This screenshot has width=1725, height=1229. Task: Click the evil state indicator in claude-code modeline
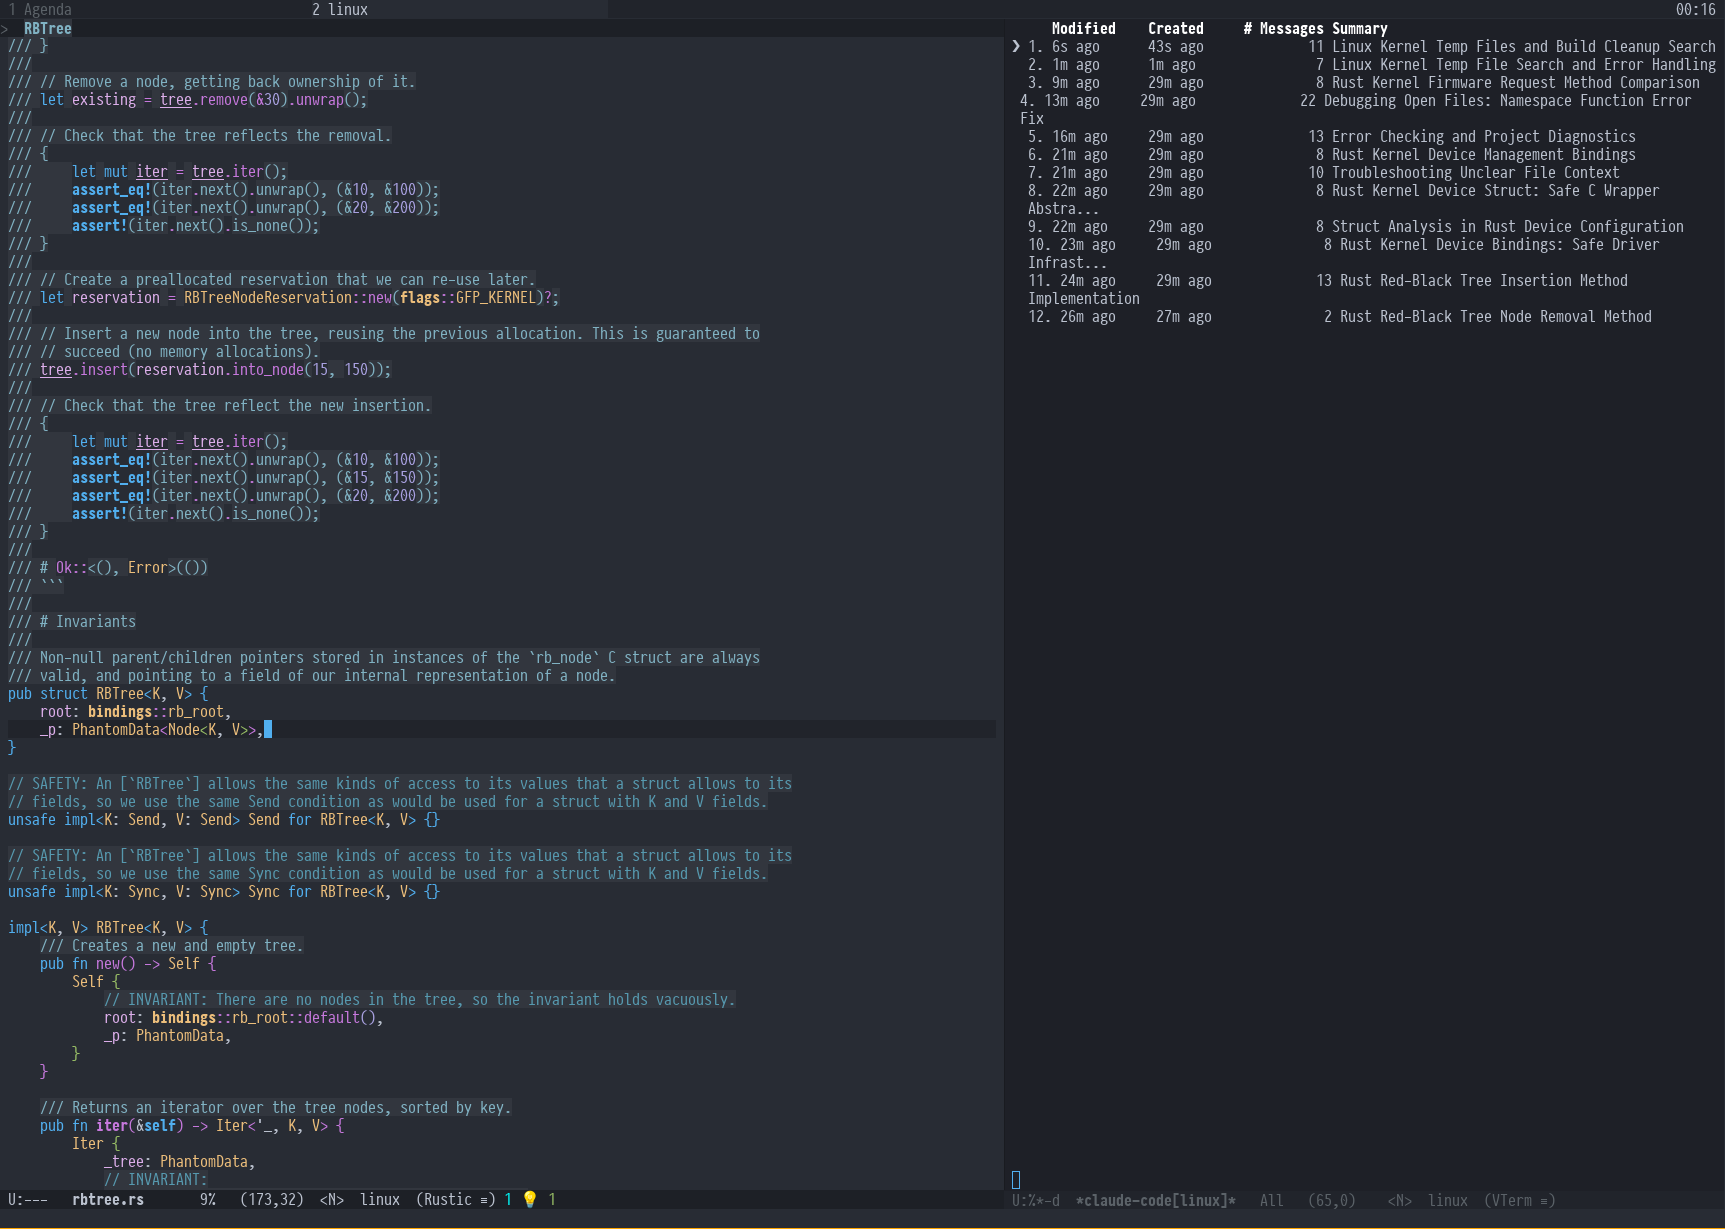(1399, 1200)
